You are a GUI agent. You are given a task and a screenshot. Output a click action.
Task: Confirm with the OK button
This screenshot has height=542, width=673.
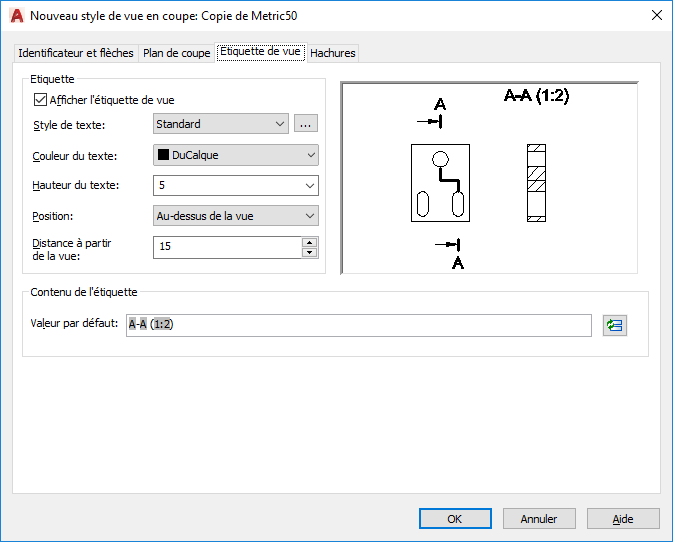click(x=454, y=519)
